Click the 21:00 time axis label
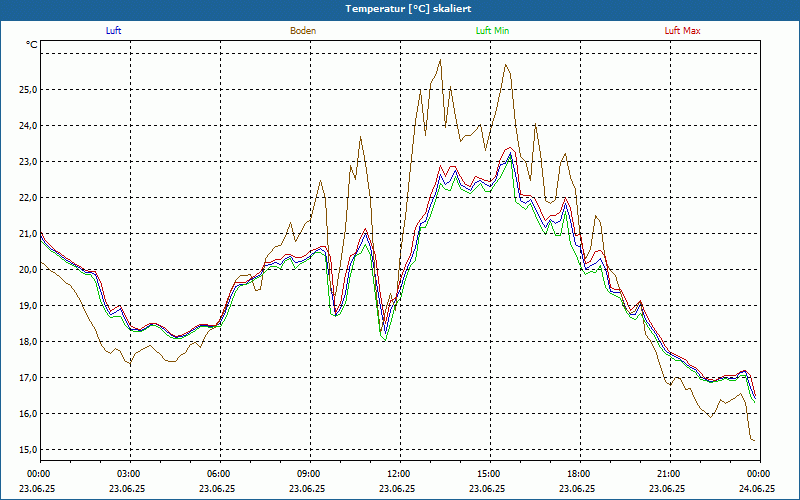Screen dimensions: 800x500 (x=669, y=473)
